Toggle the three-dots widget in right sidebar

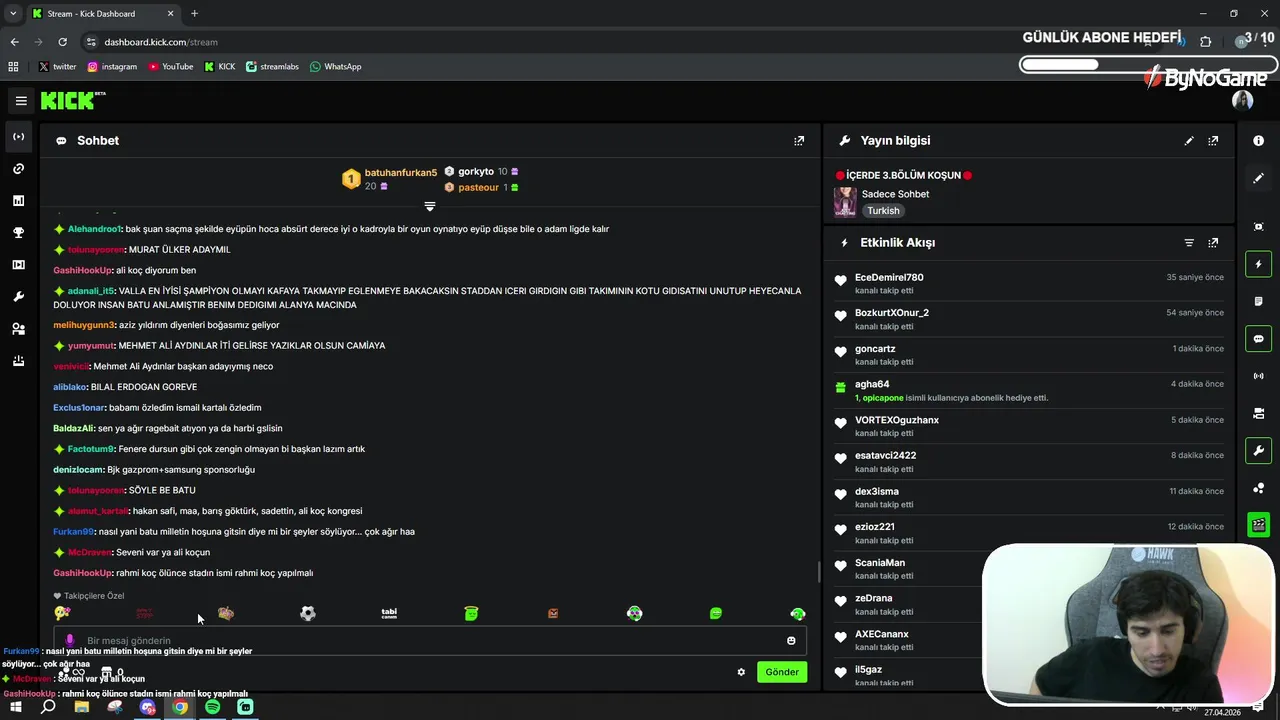(1259, 488)
